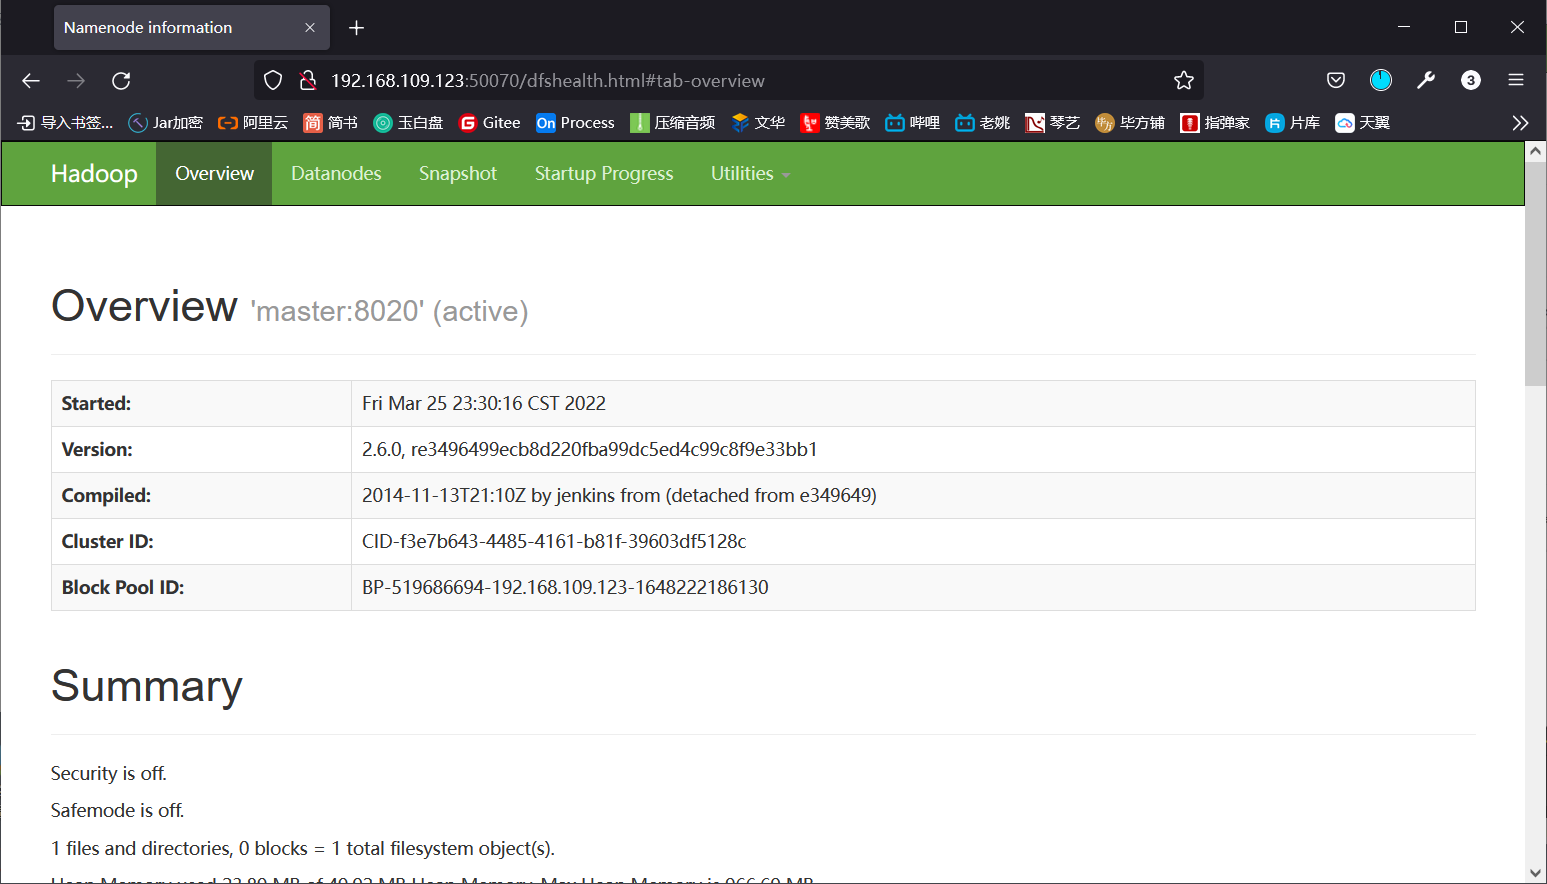
Task: Click the Cluster ID value CID-f3e7b643
Action: (x=554, y=542)
